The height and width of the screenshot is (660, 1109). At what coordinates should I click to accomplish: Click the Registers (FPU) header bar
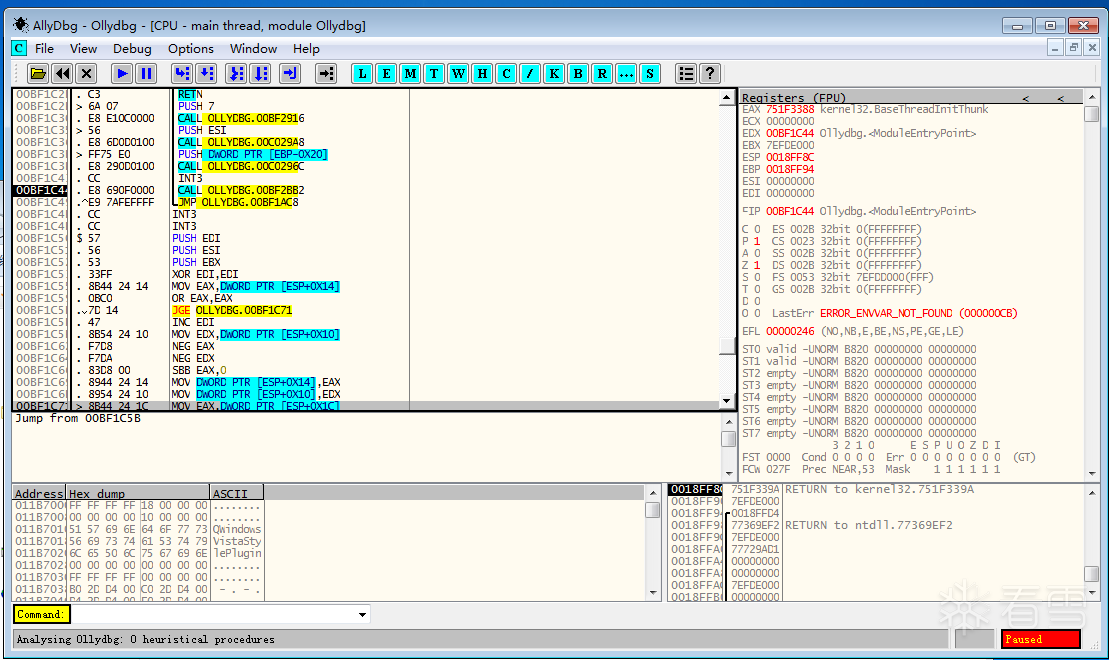911,98
